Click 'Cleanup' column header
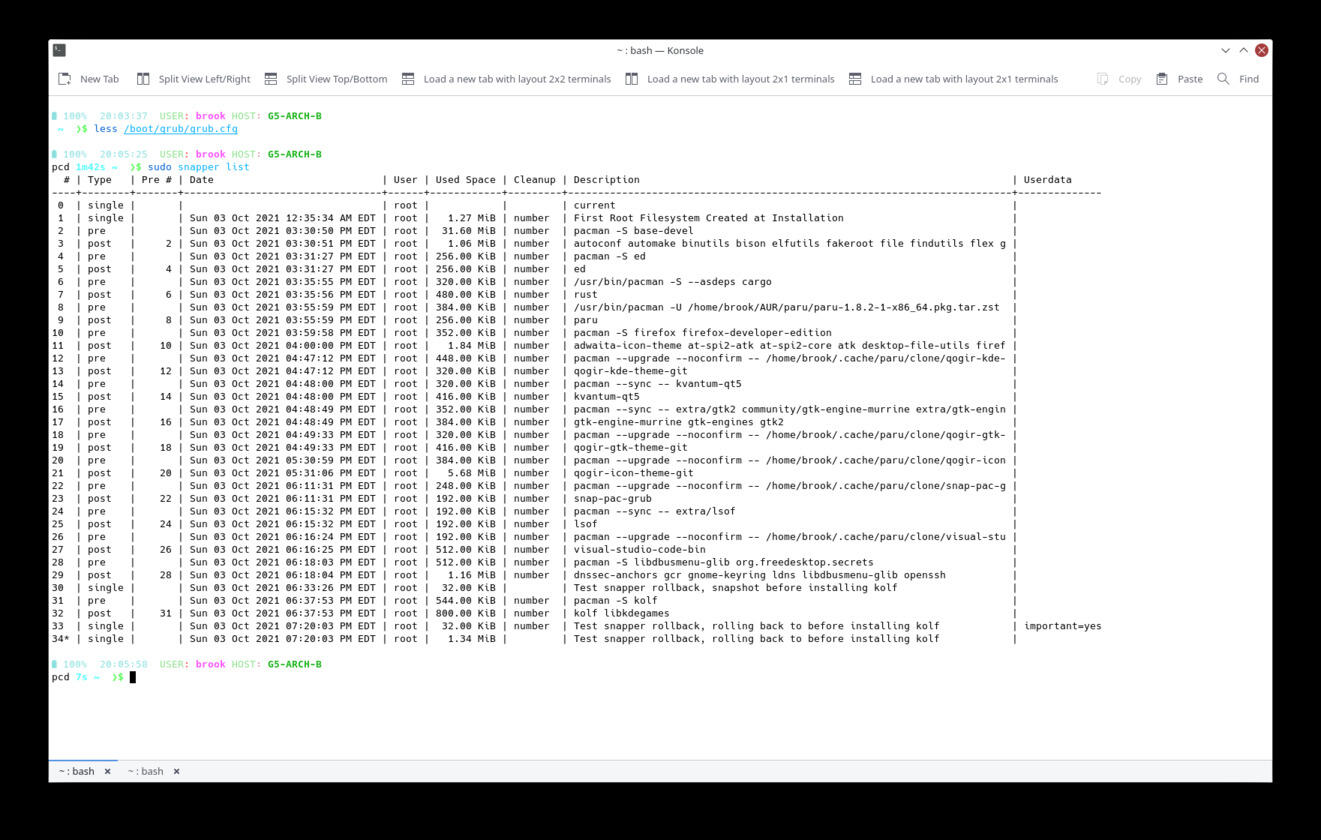The height and width of the screenshot is (840, 1321). (534, 180)
